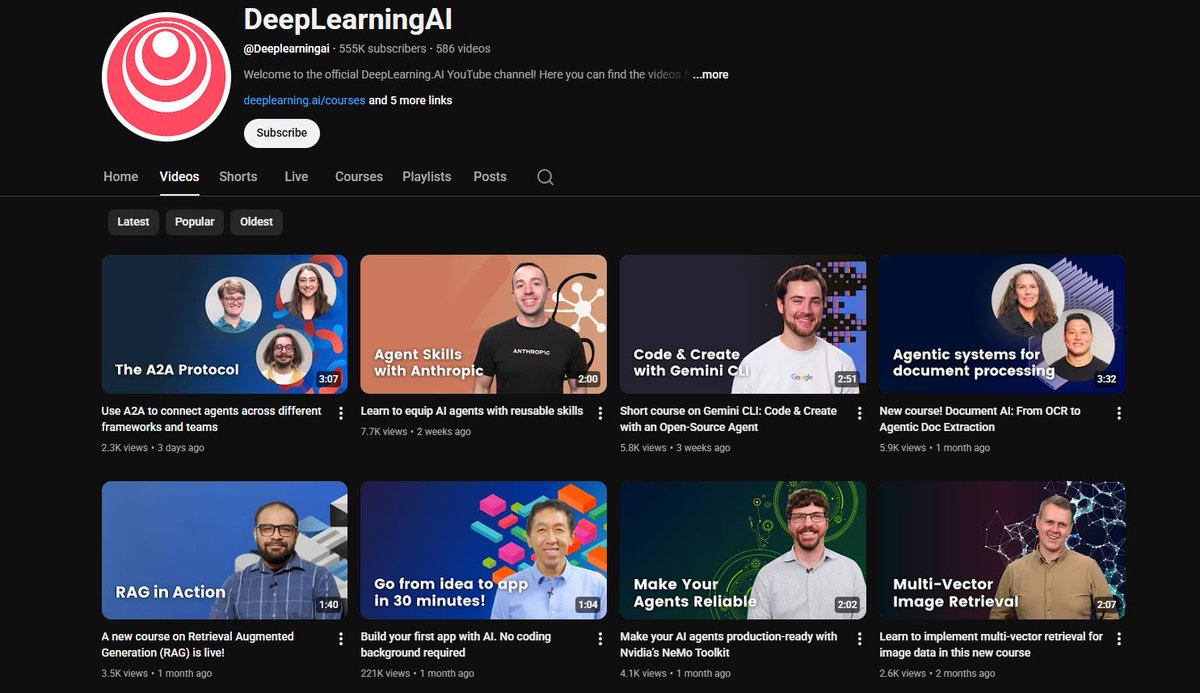Click title 'New course! Document AI: From OCR to Agentic'
Screen dimensions: 1200x693
coord(980,419)
